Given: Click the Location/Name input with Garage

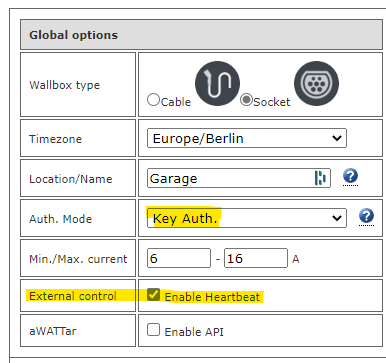Looking at the screenshot, I should (239, 178).
